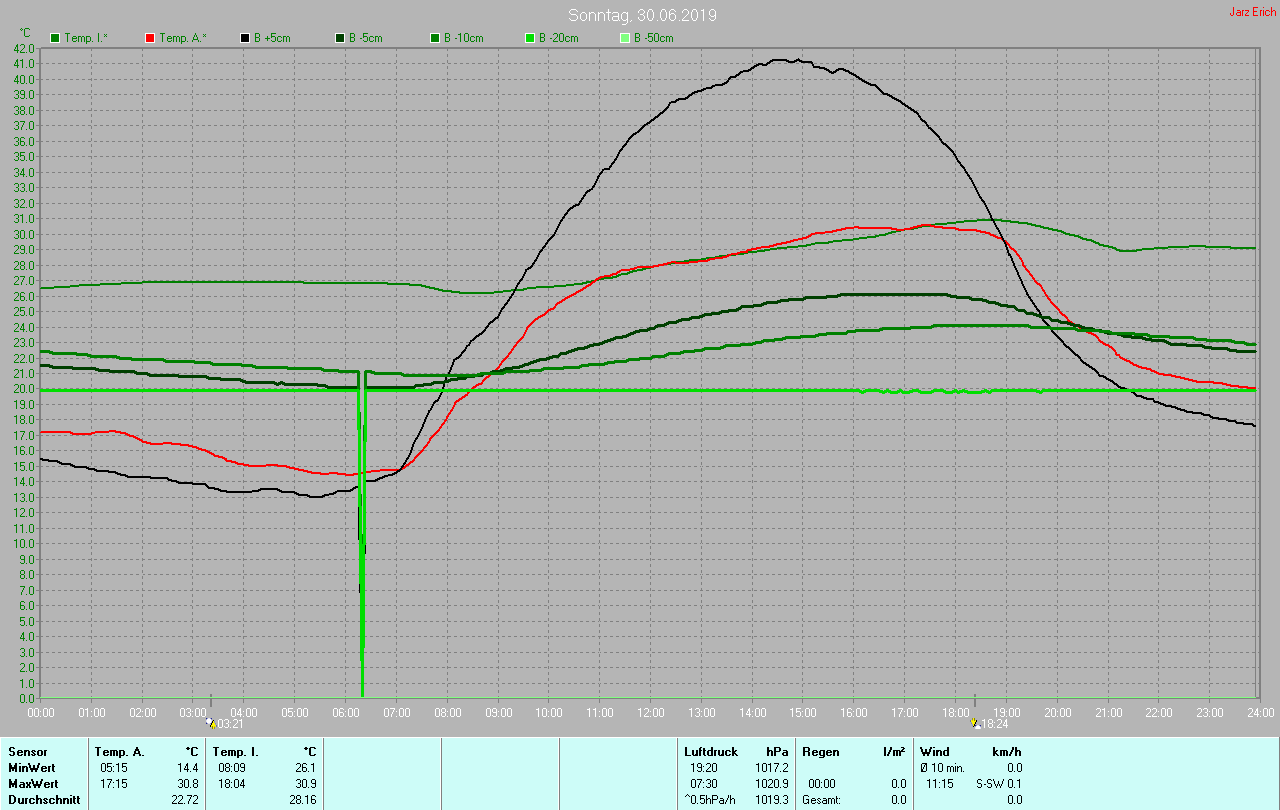Viewport: 1280px width, 810px height.
Task: Click the MinWert row label
Action: 32,767
